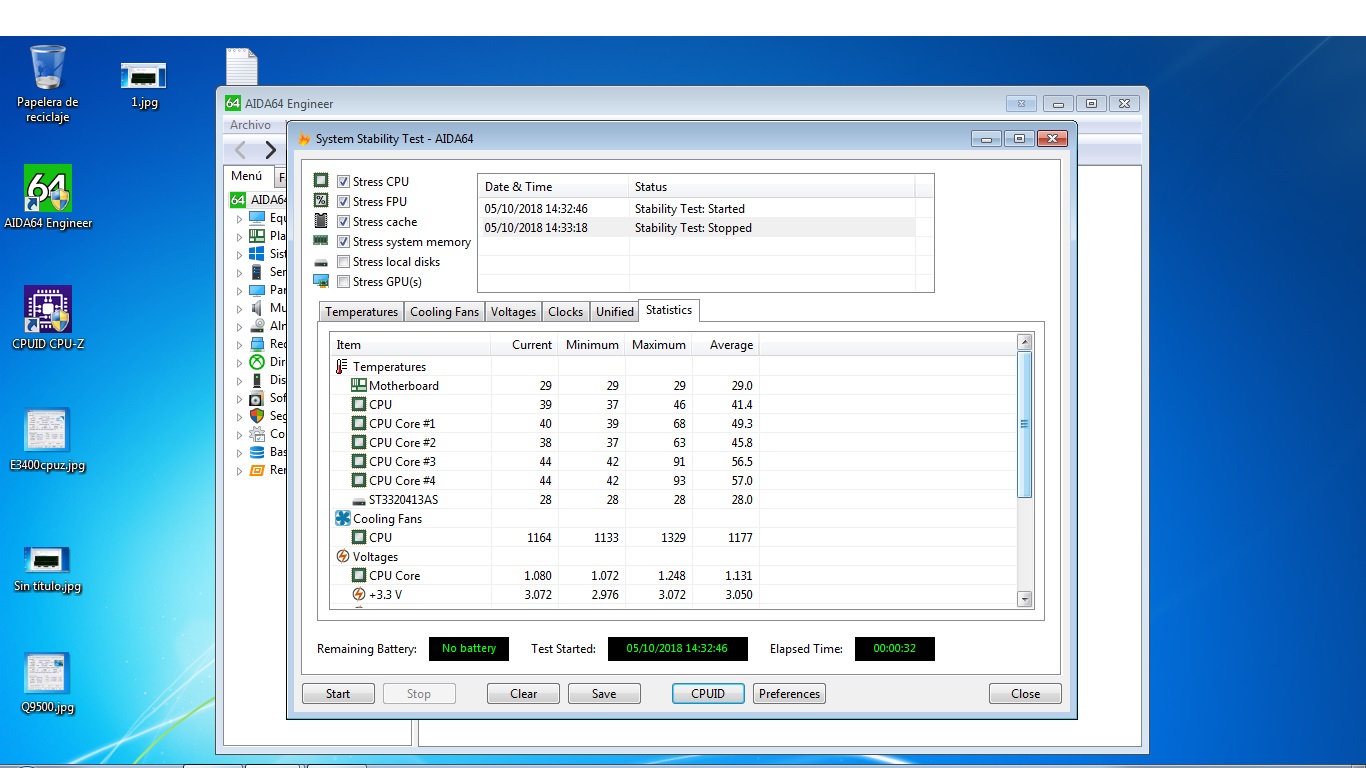Select the Motherboard temperature row
The width and height of the screenshot is (1366, 768).
[x=673, y=386]
